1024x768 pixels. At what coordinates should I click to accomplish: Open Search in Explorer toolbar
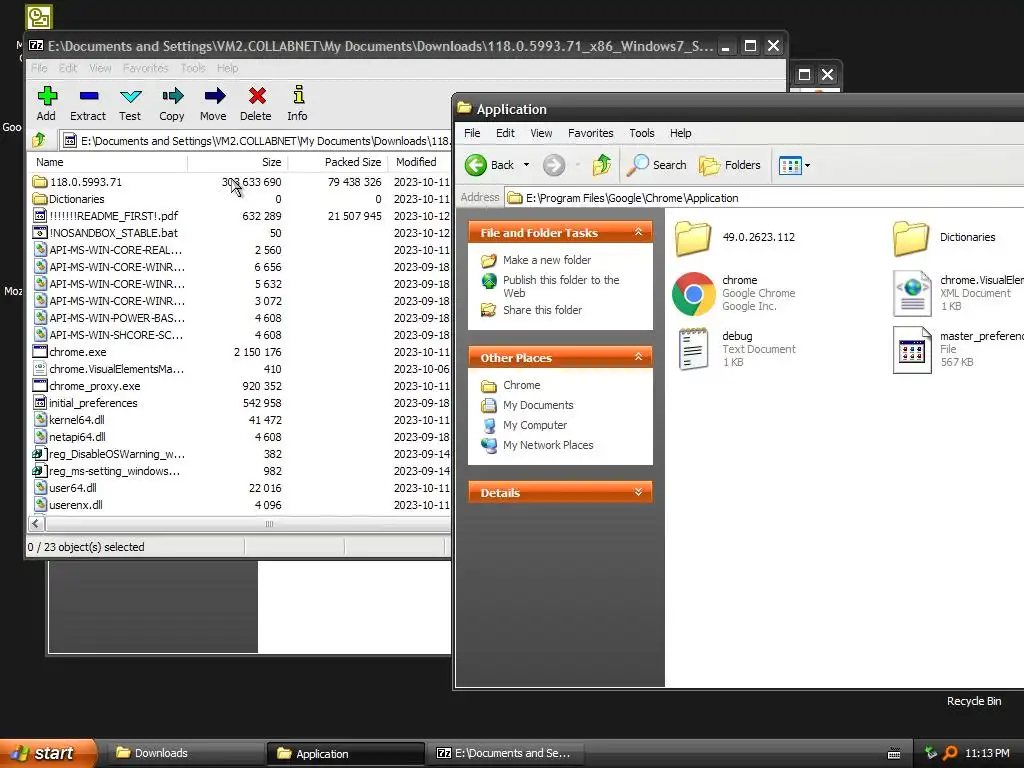point(656,165)
